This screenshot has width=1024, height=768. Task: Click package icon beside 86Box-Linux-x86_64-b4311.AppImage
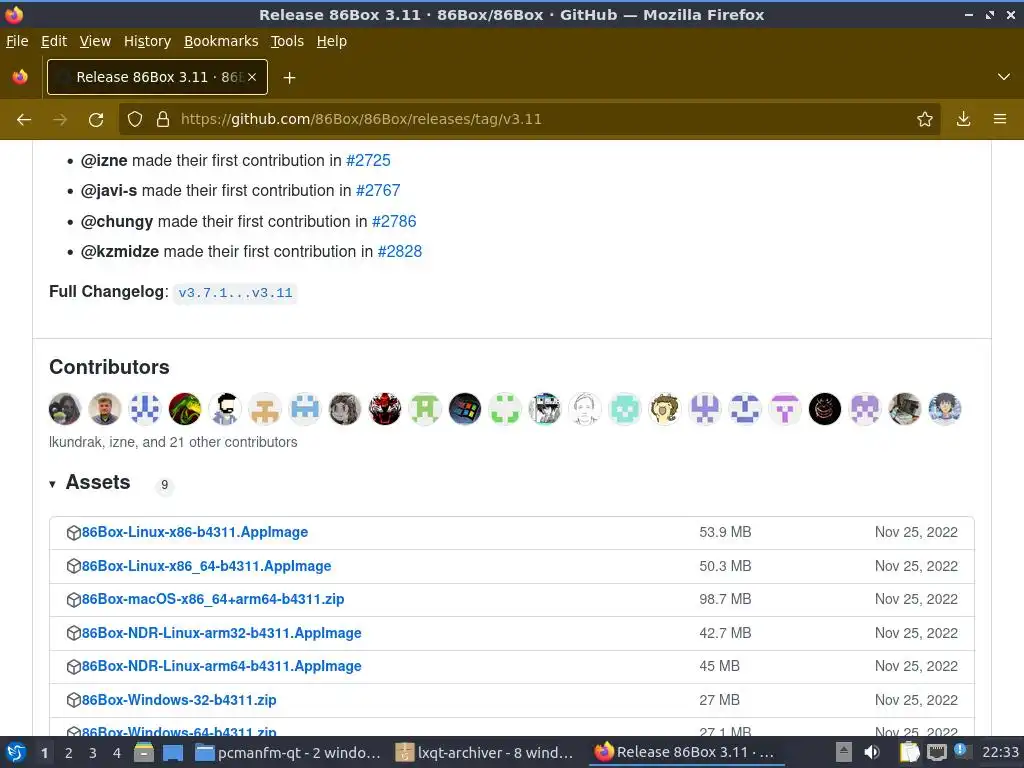tap(74, 566)
